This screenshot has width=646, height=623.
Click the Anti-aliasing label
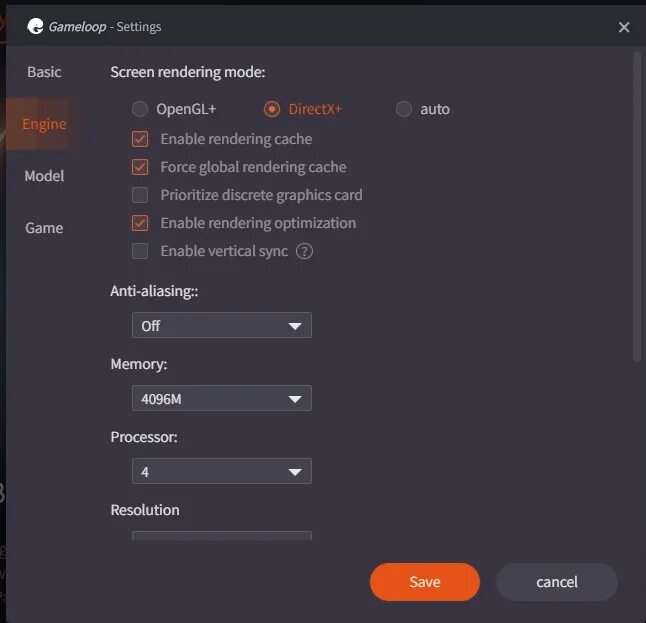[x=154, y=291]
